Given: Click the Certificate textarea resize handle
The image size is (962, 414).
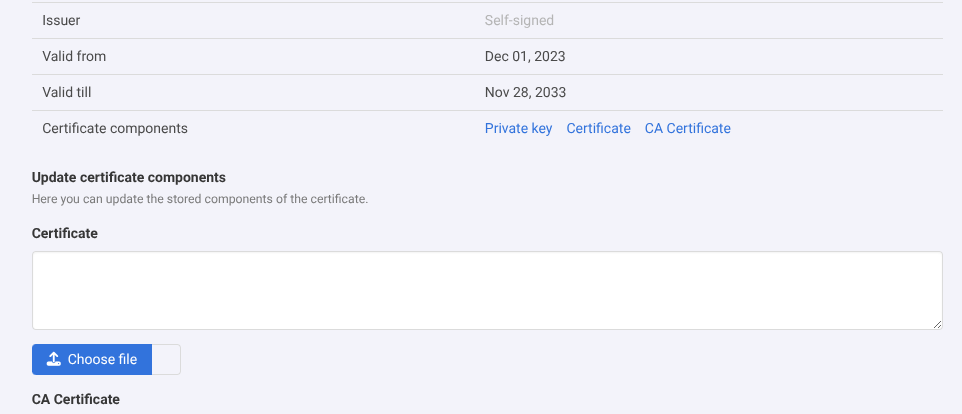Looking at the screenshot, I should click(x=937, y=324).
